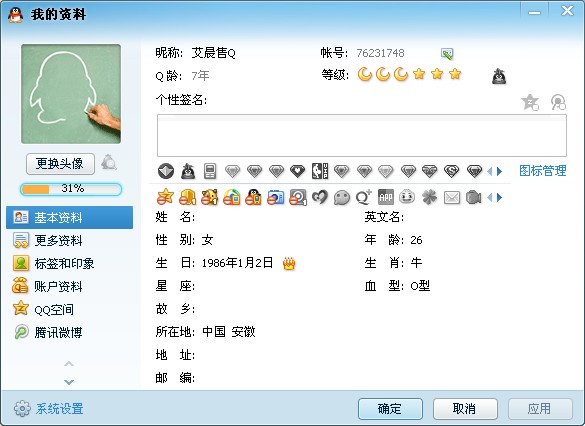Click the account number 76231748
This screenshot has height=426, width=585.
pos(380,53)
